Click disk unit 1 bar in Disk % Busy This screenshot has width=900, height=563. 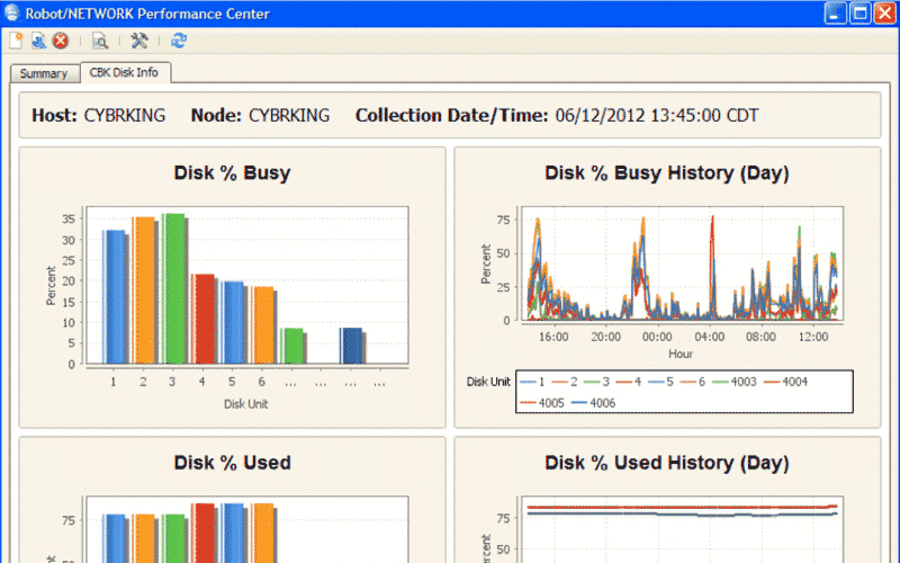click(115, 297)
